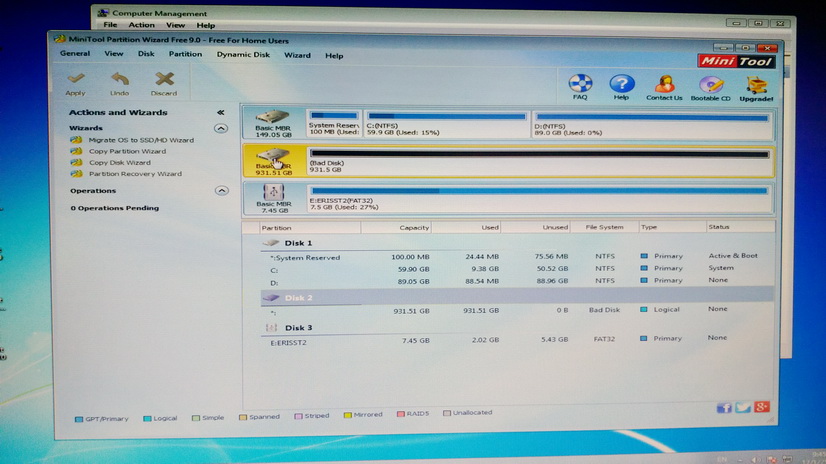Collapse the Actions and Wizards panel
This screenshot has width=826, height=464.
pyautogui.click(x=220, y=112)
